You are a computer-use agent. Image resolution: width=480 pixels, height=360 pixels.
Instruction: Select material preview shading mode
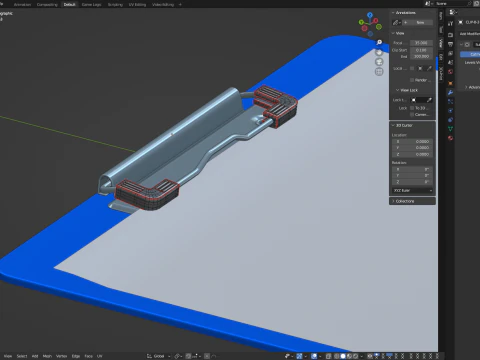tap(349, 356)
